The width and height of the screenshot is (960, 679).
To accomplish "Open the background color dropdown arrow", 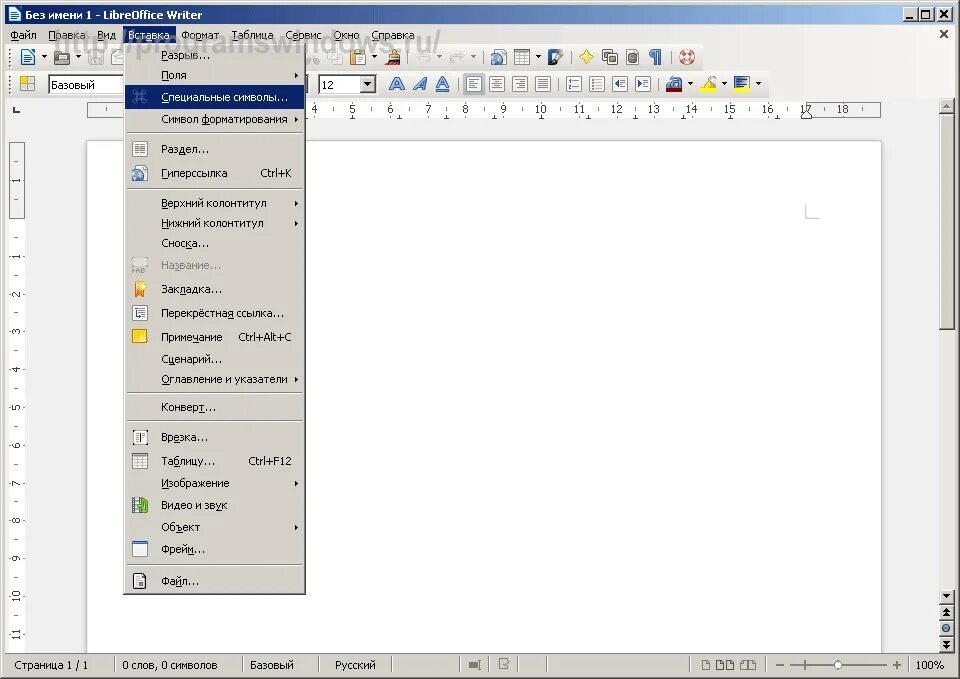I will (x=759, y=84).
